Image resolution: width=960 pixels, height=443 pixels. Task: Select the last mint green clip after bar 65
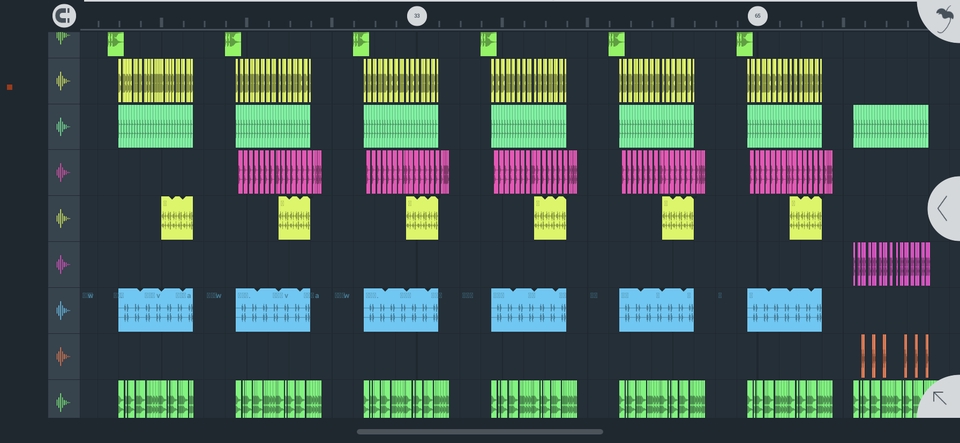(891, 127)
